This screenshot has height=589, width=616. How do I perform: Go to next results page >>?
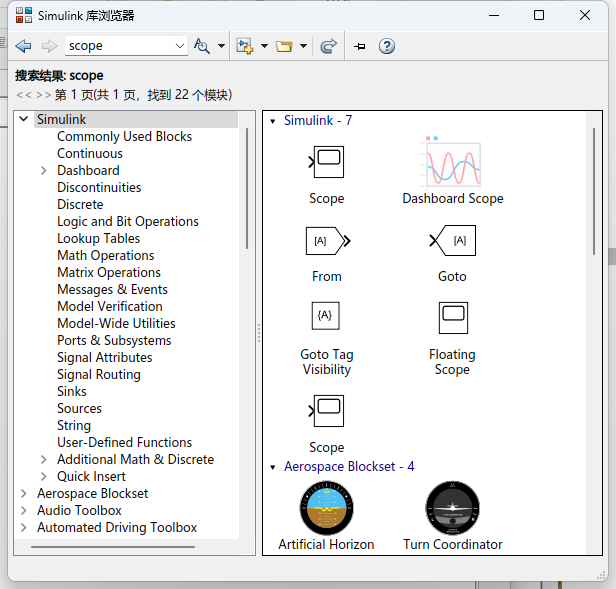(43, 95)
